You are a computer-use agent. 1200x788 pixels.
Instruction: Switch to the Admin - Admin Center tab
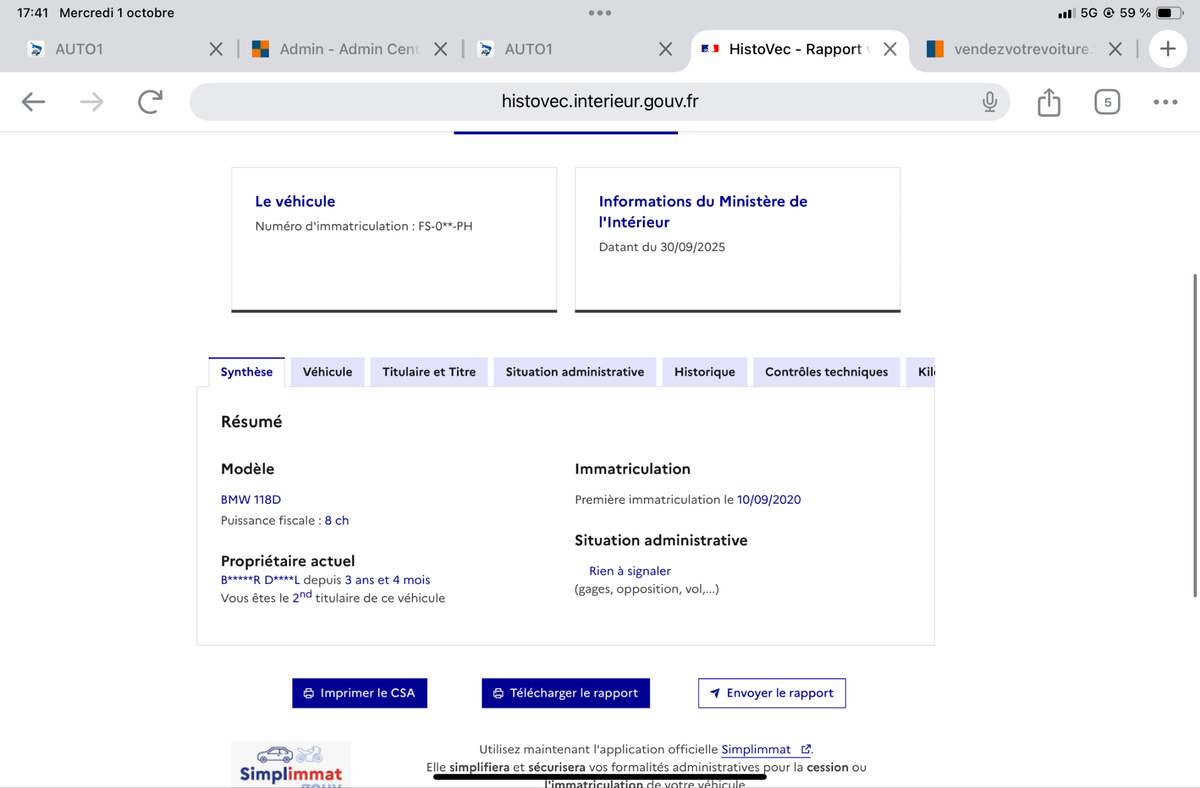[x=348, y=49]
